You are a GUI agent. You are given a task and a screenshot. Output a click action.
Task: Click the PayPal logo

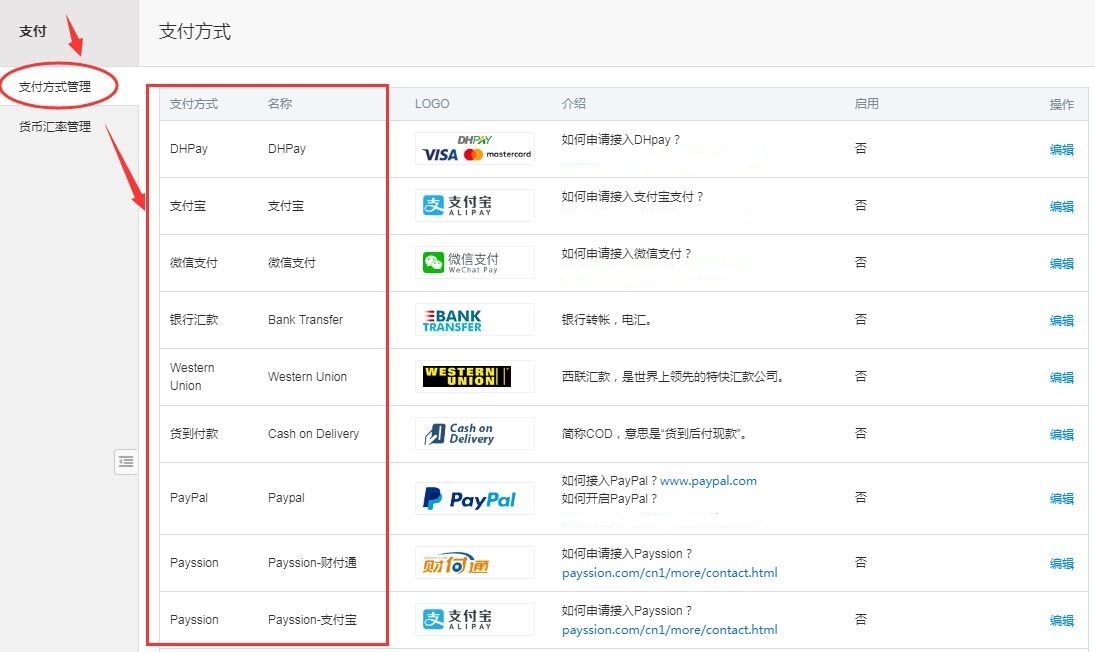[x=475, y=498]
